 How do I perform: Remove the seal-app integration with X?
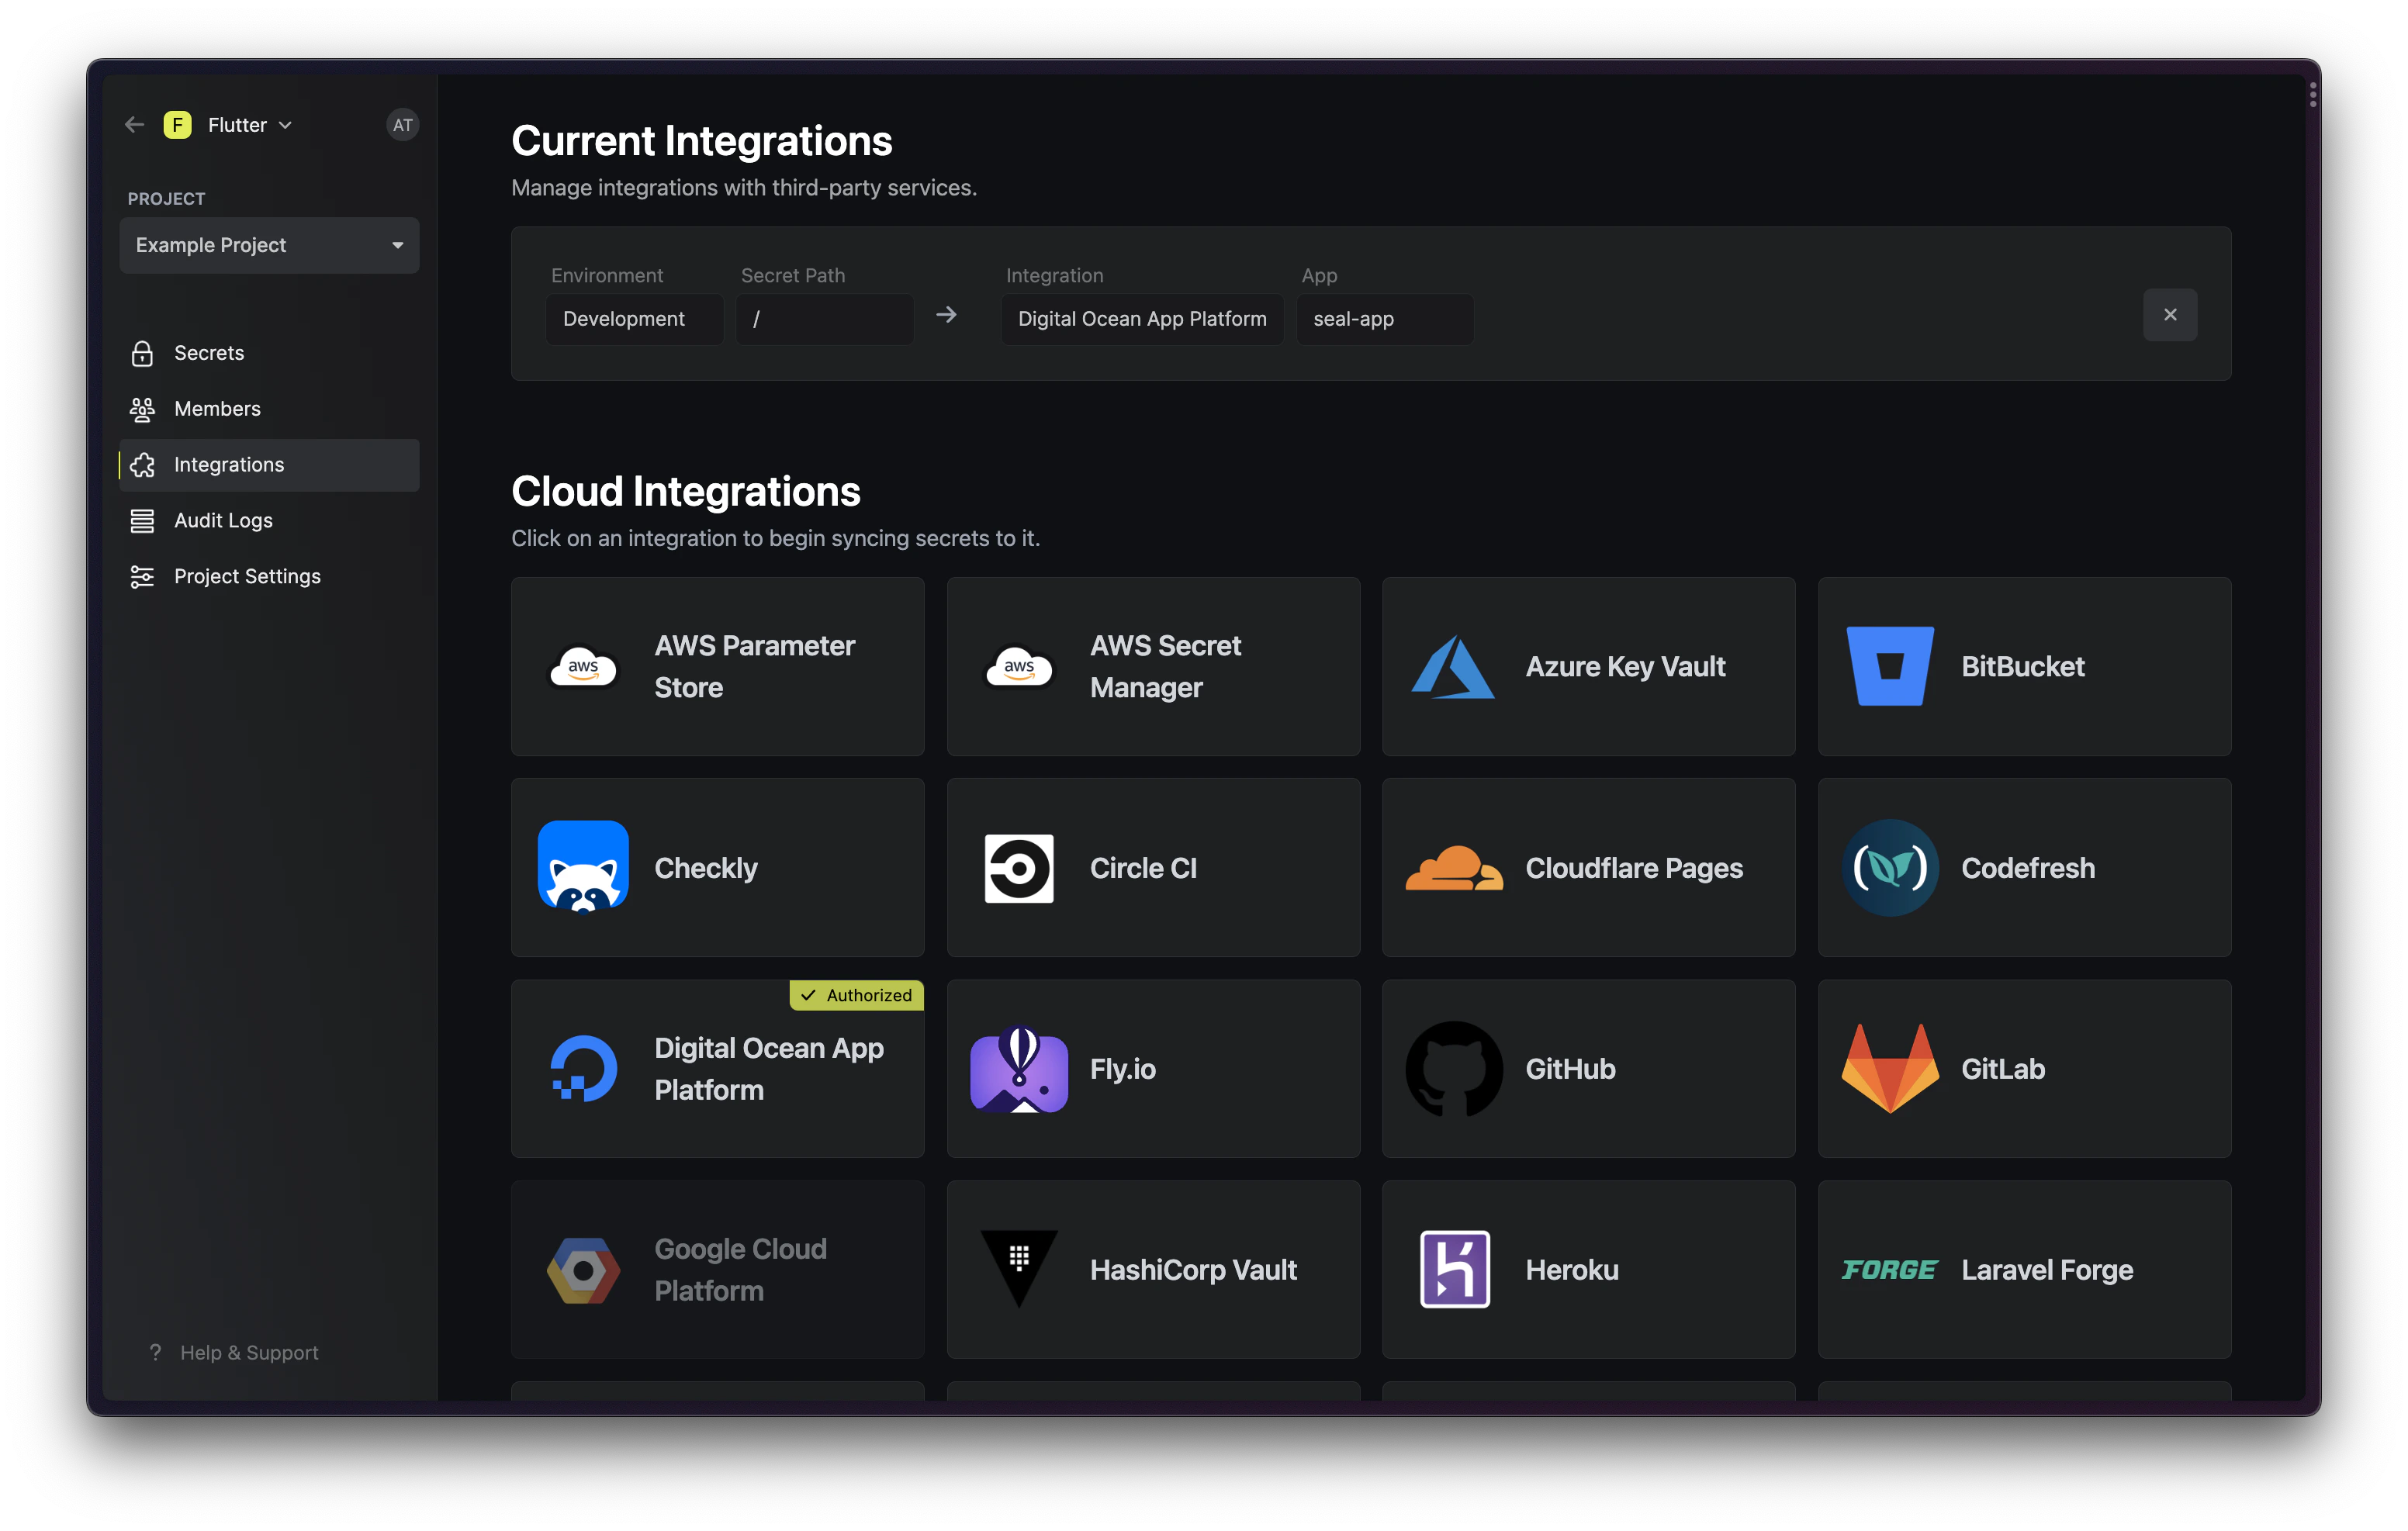(2170, 315)
